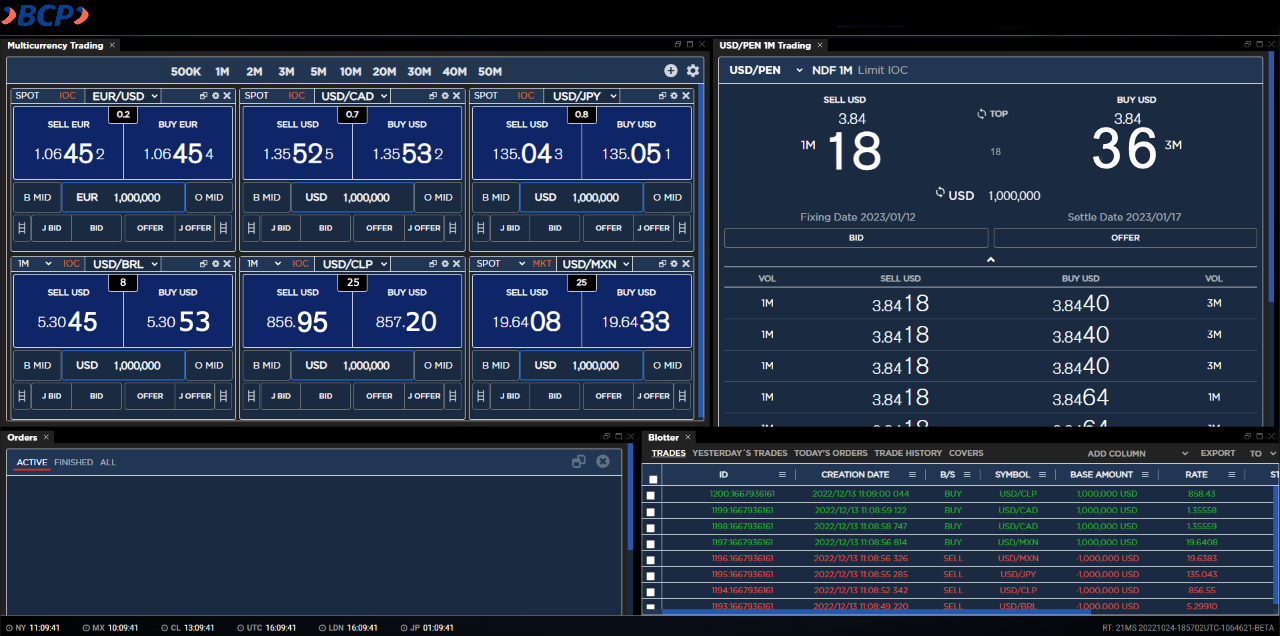Open the Multicurrency Trading settings gear

692,71
